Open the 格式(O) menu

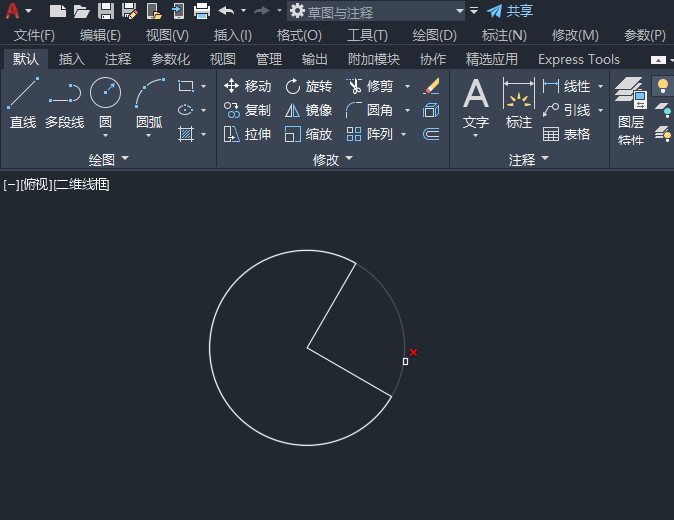[299, 35]
